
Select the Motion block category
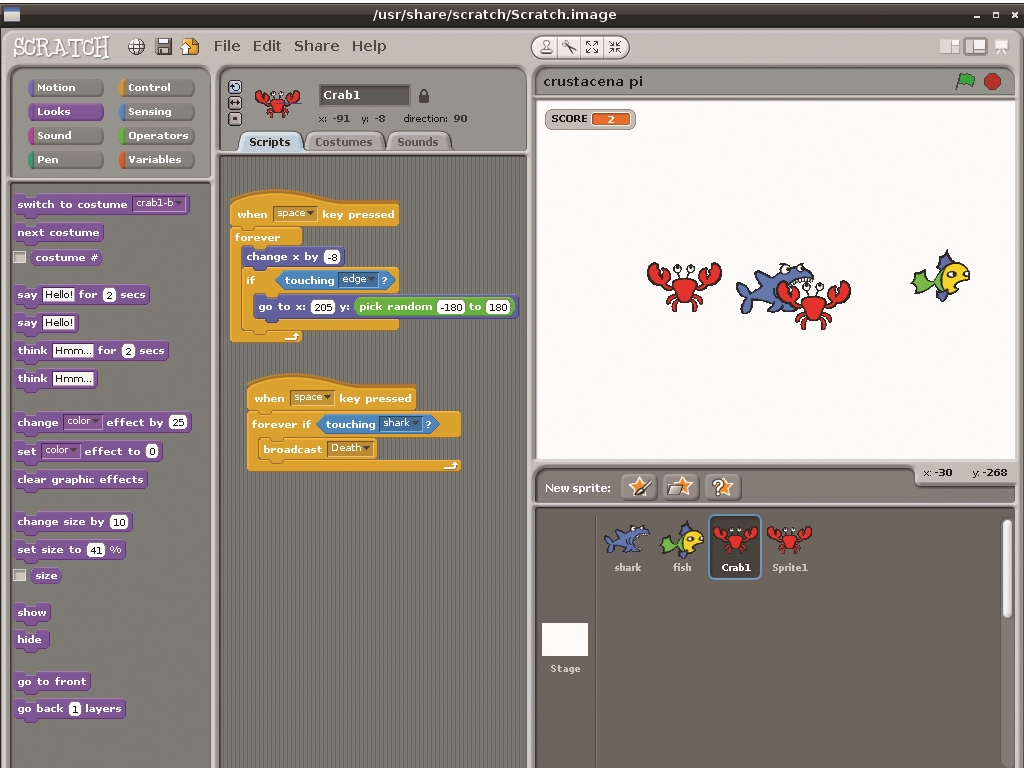point(65,88)
